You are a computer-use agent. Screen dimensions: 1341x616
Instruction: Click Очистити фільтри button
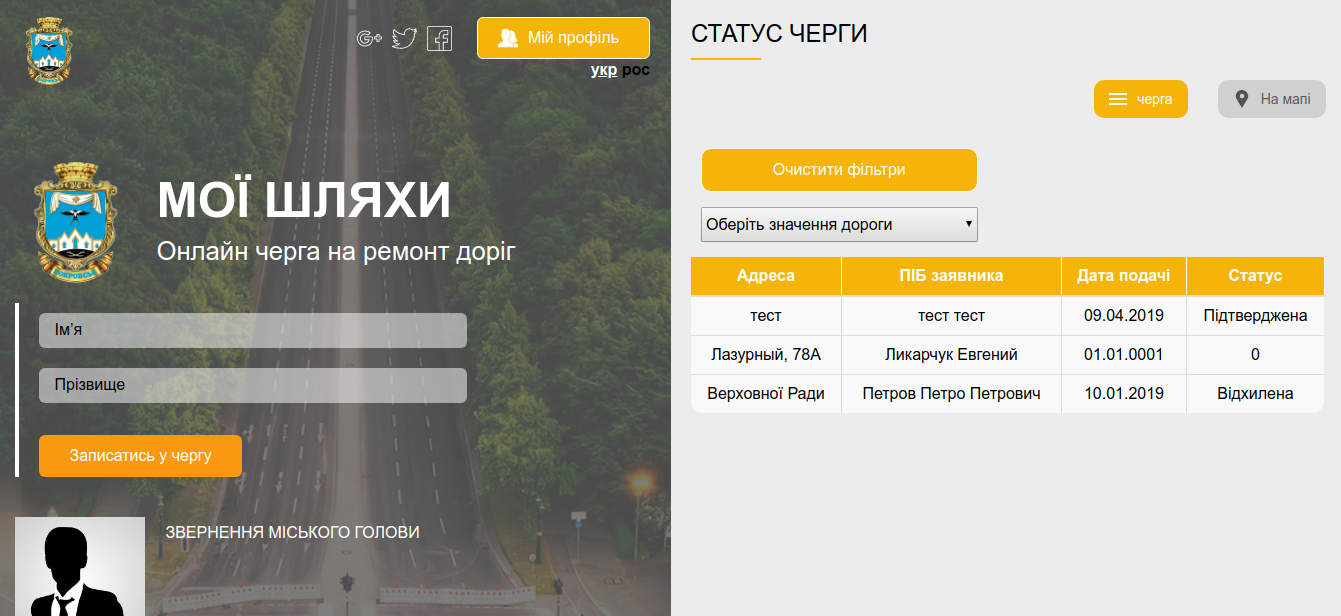click(x=839, y=170)
